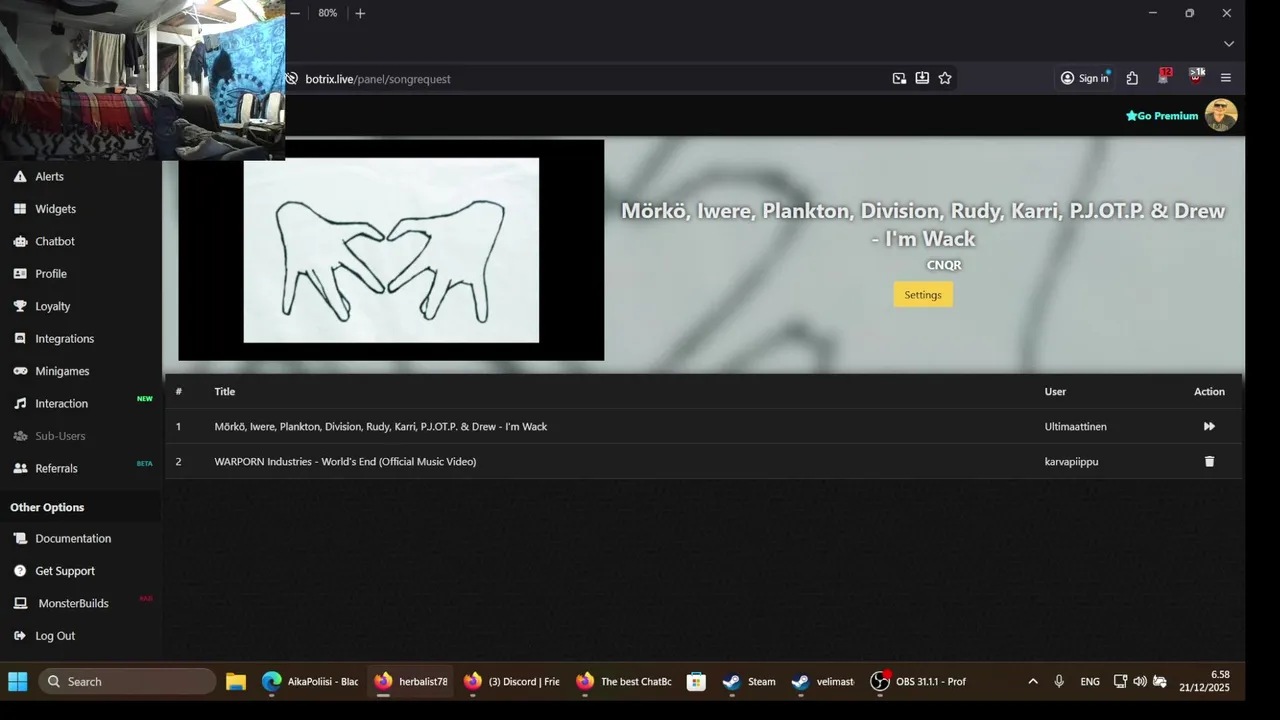This screenshot has width=1280, height=720.
Task: Click the user karvapiippu
Action: [x=1071, y=462]
